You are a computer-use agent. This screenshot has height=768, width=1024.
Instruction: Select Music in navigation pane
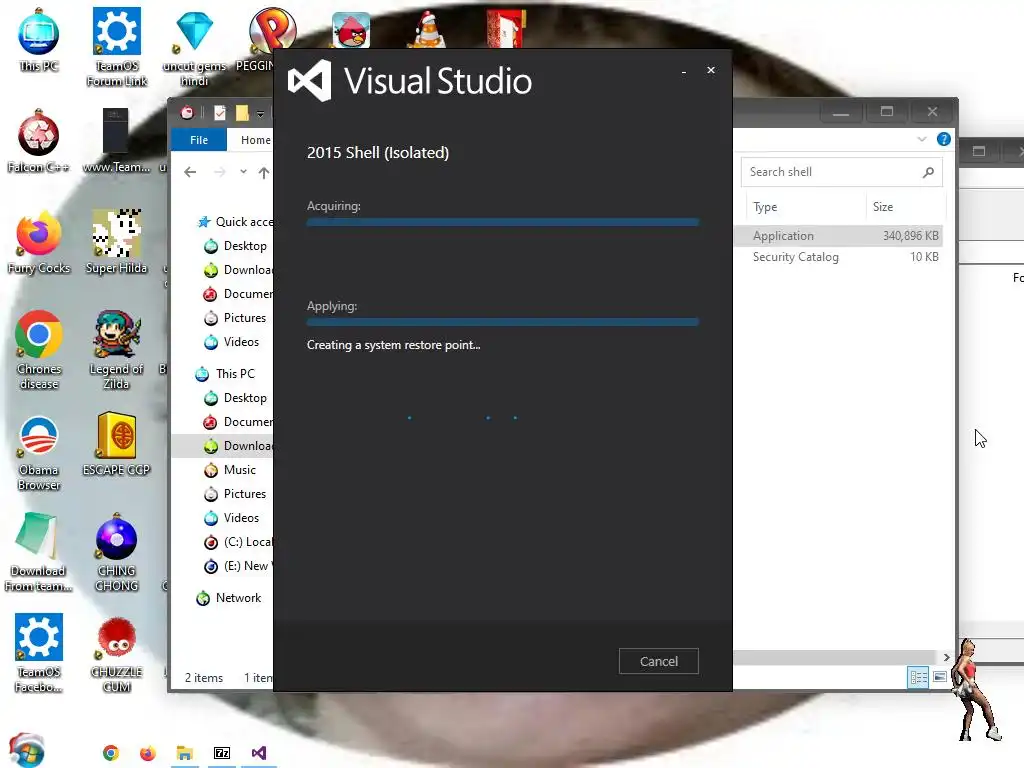(x=230, y=470)
